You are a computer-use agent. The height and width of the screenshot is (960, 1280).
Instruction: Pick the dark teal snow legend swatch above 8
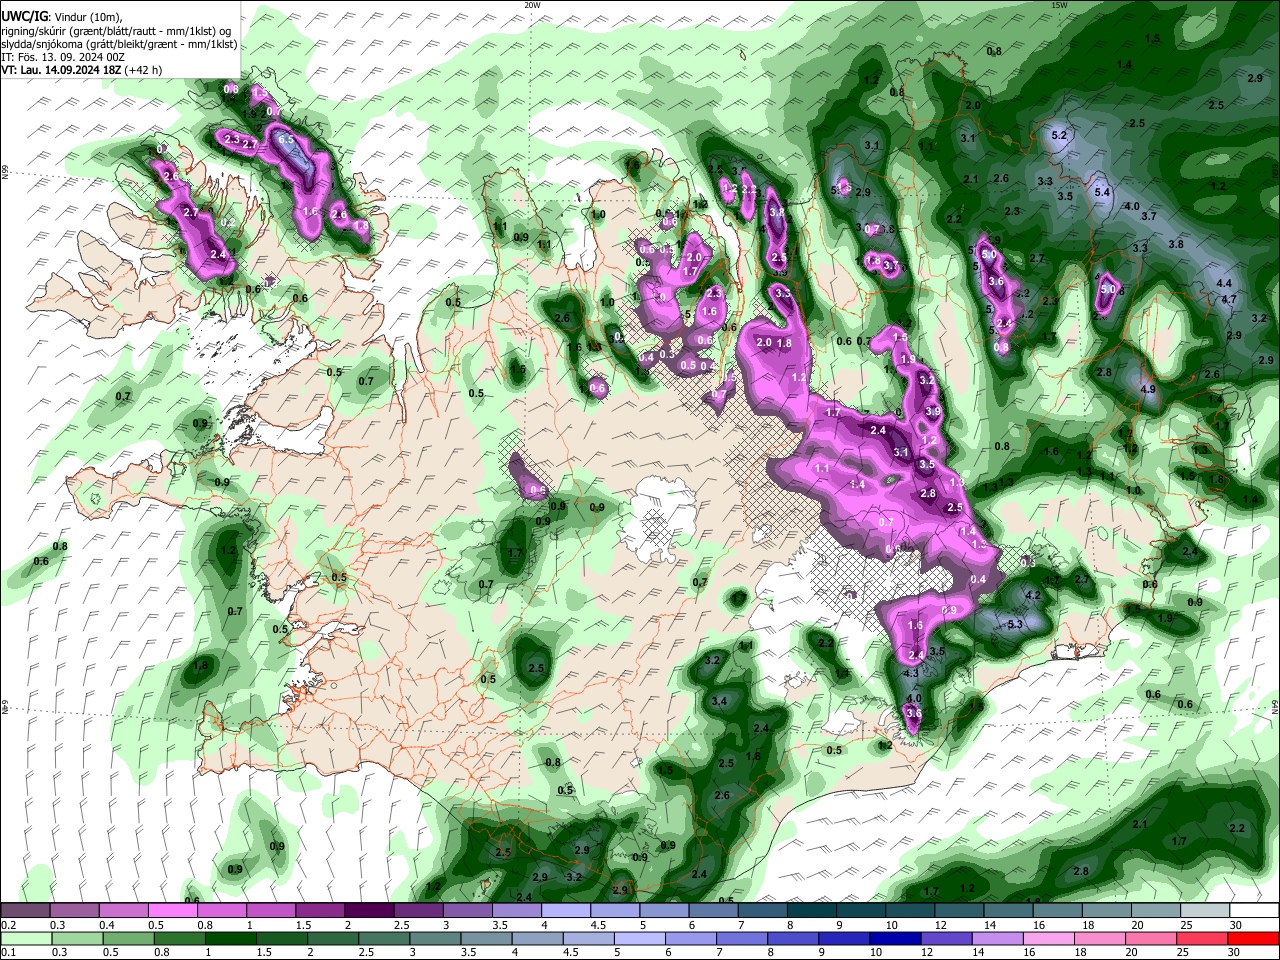point(812,911)
